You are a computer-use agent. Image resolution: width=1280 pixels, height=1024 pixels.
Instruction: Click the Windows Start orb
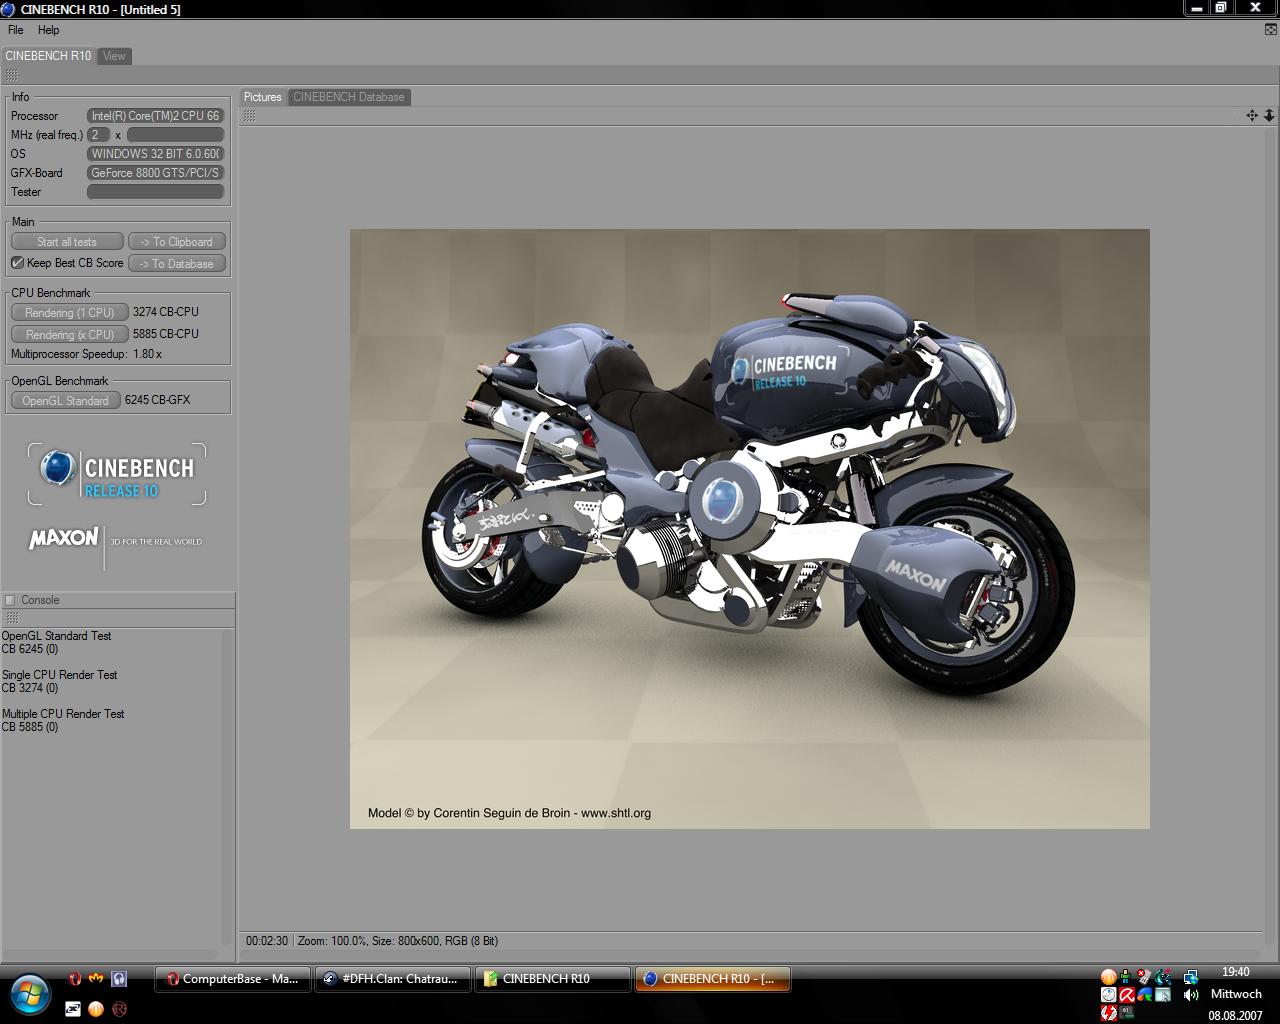(30, 993)
